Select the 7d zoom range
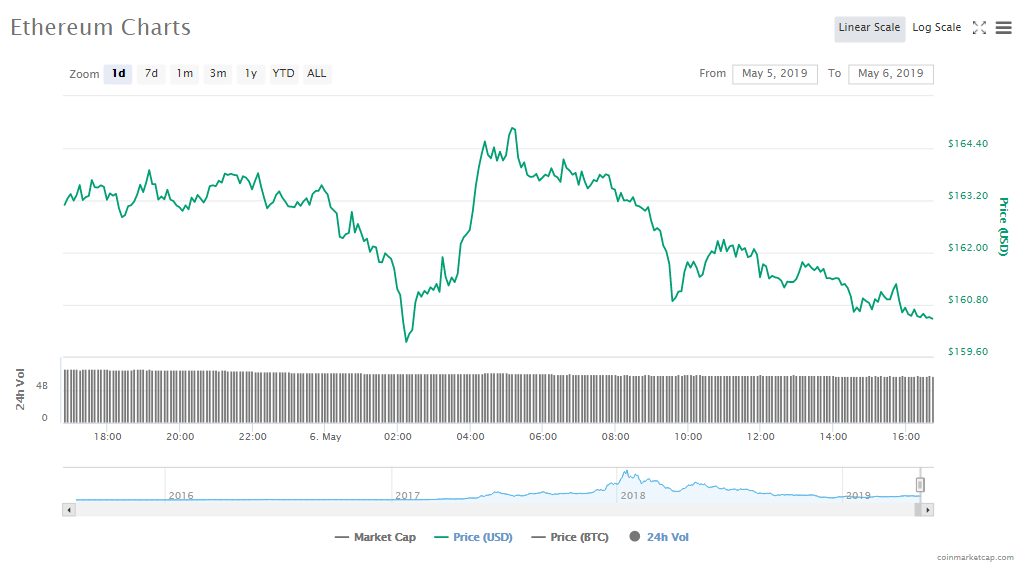 tap(151, 74)
